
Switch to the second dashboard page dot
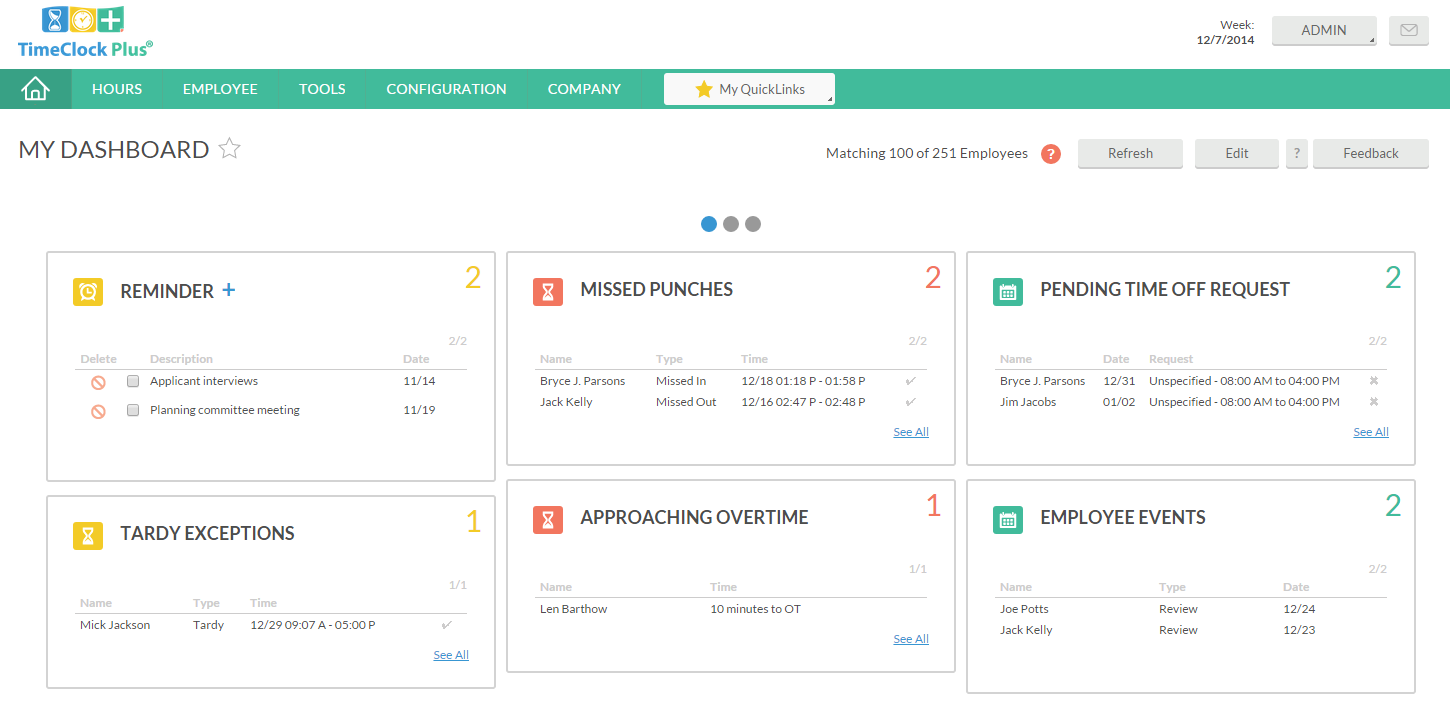pos(731,224)
